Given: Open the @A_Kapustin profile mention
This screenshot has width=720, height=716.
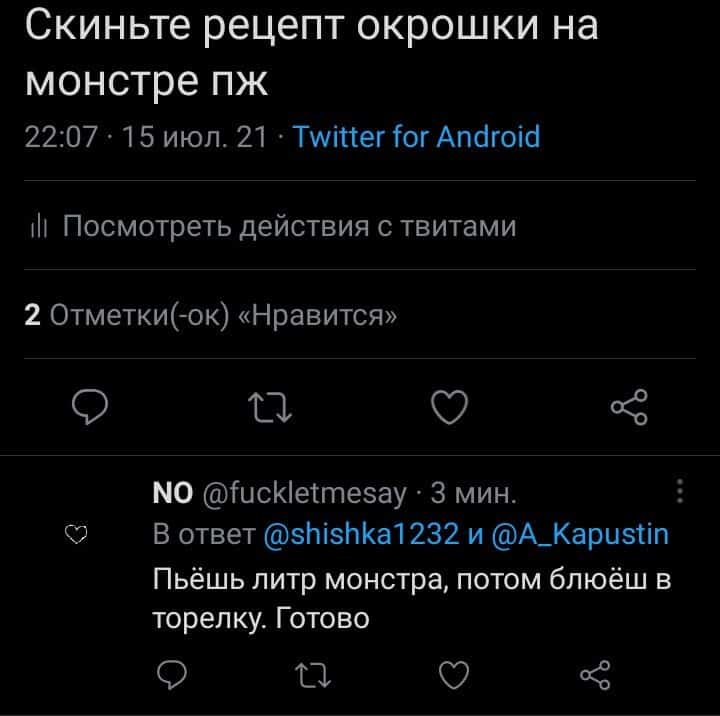Looking at the screenshot, I should [x=580, y=534].
